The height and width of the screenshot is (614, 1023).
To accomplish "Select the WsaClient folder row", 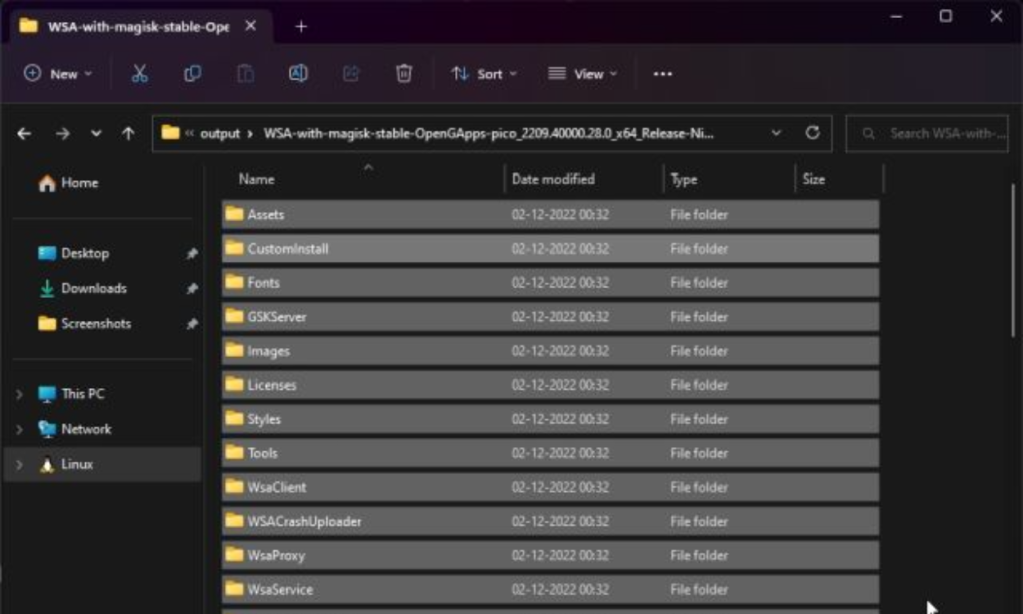I will click(551, 487).
